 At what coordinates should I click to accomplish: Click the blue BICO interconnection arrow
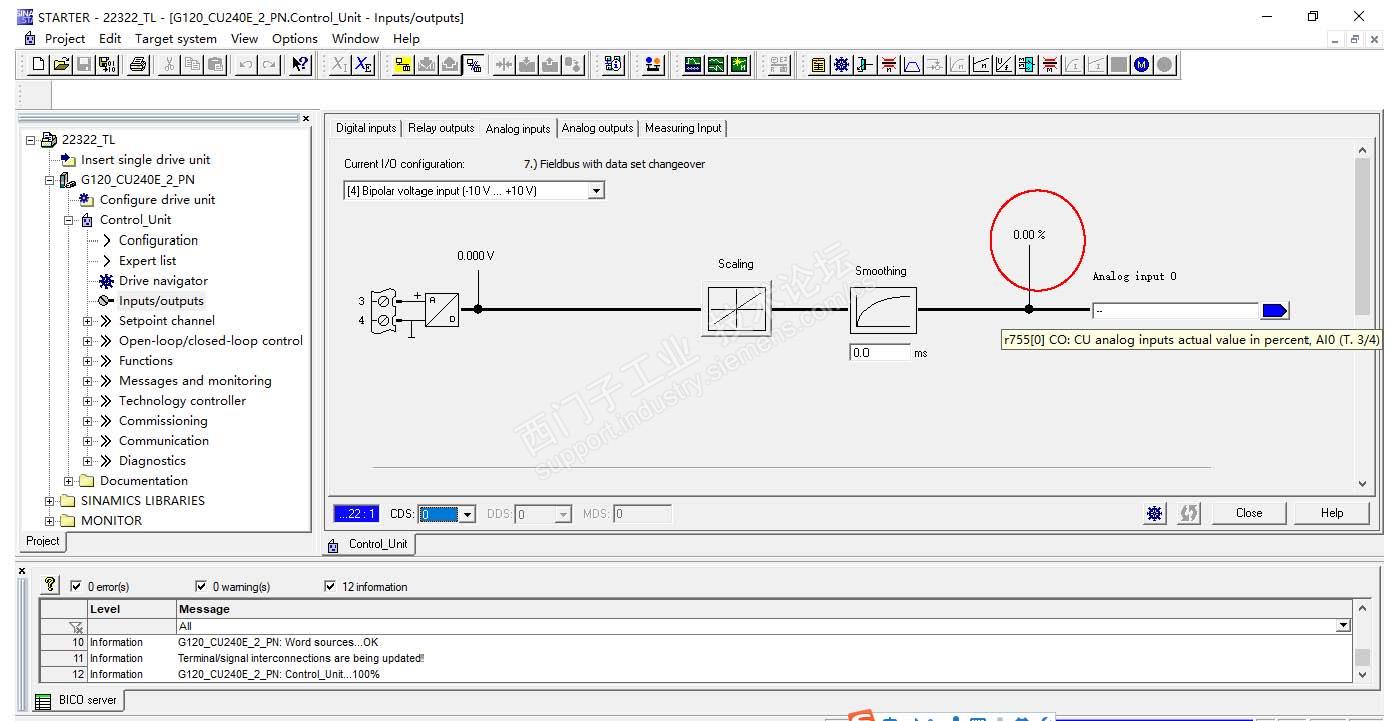(x=1275, y=311)
